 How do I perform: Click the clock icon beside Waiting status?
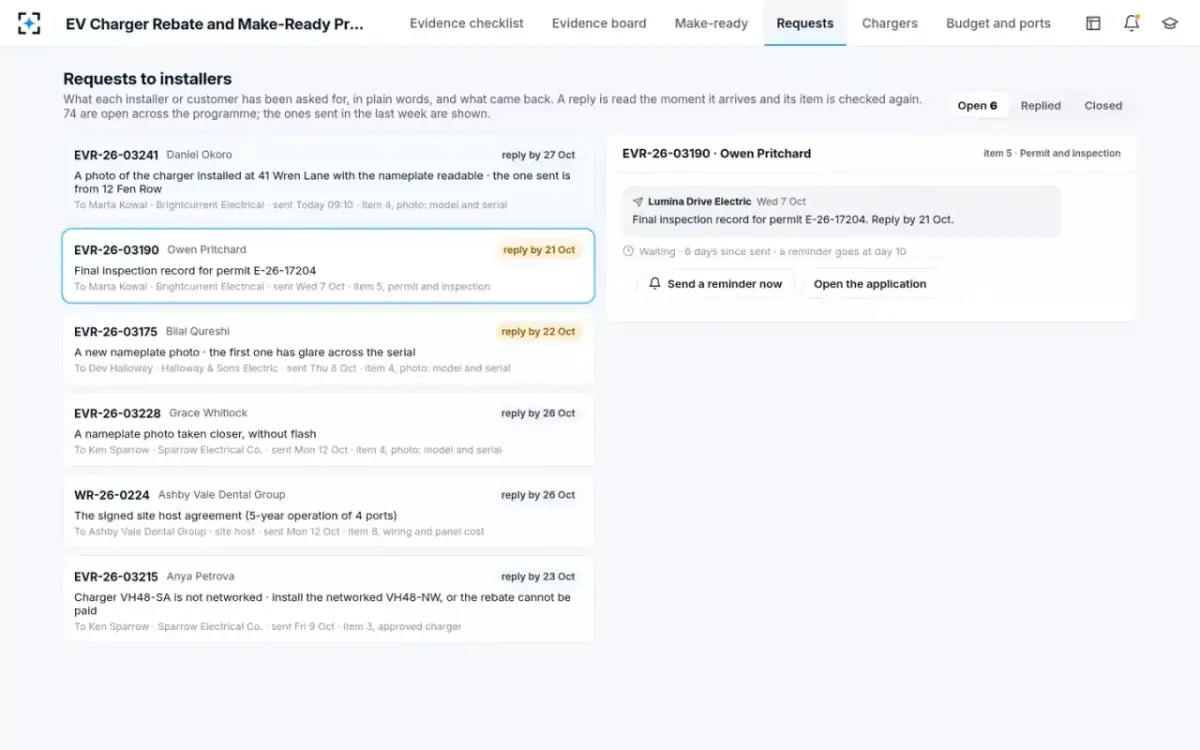click(628, 251)
